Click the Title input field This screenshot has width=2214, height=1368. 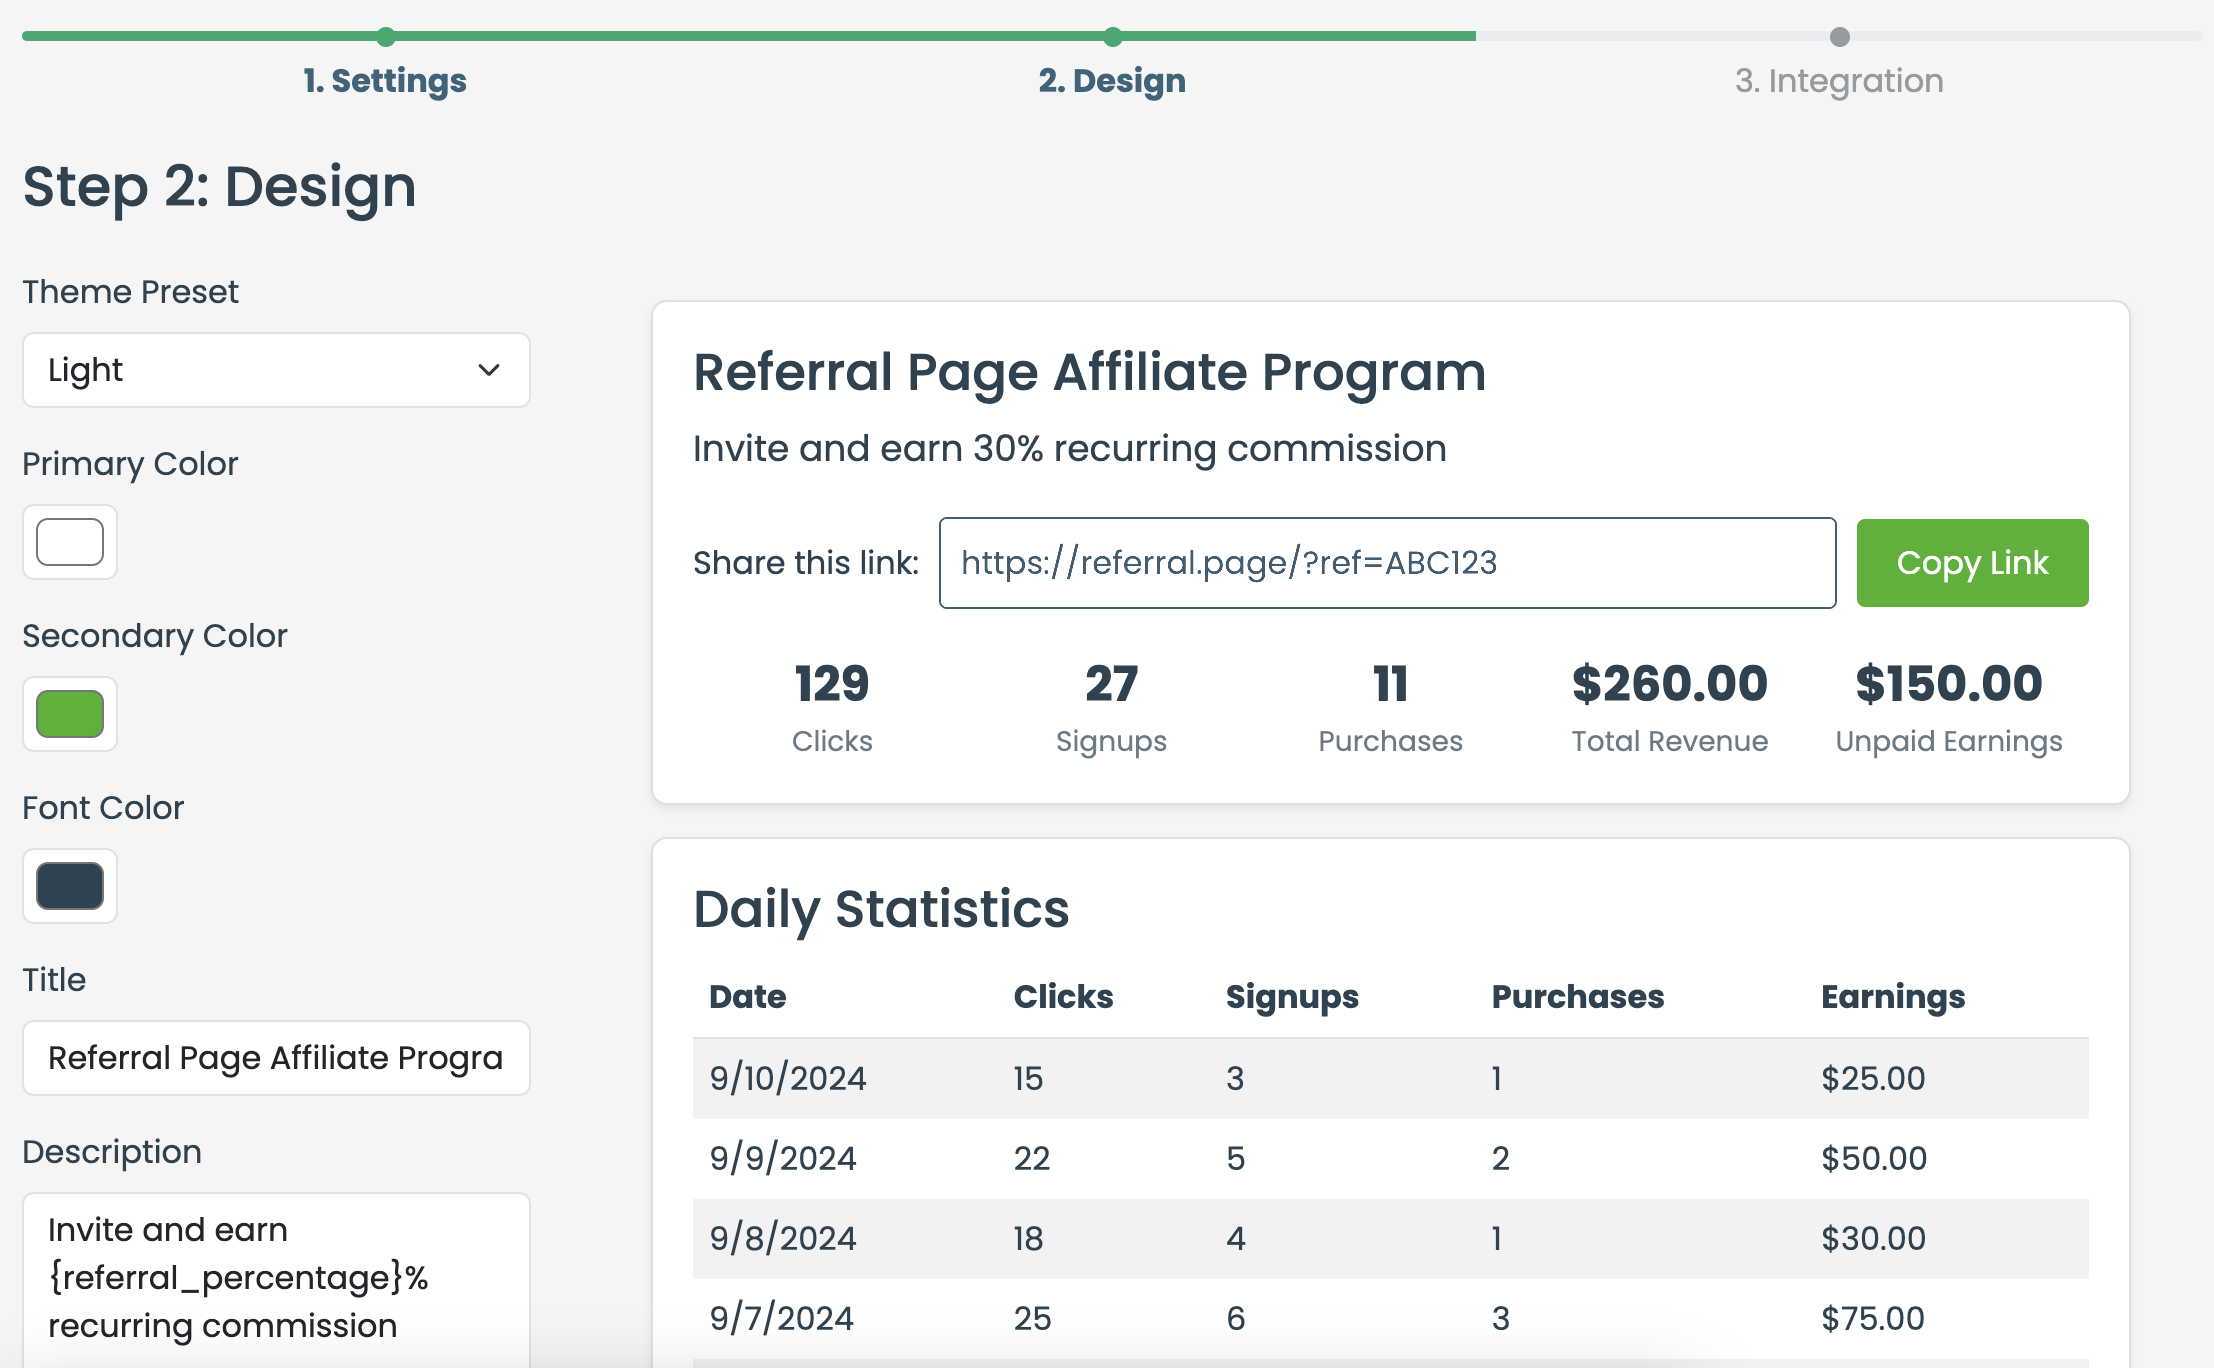coord(276,1058)
